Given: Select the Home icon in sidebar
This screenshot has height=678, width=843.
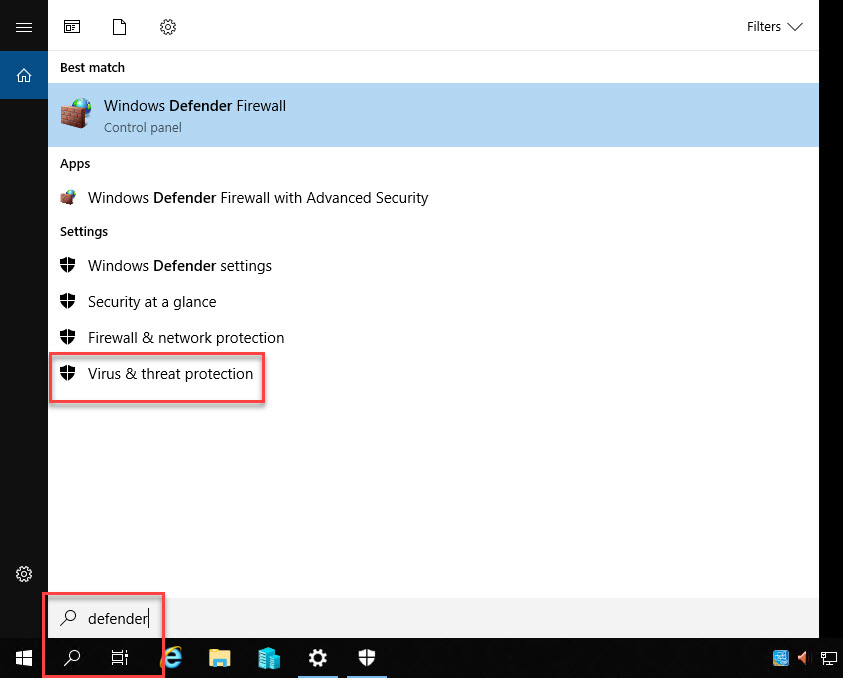Looking at the screenshot, I should (x=24, y=76).
